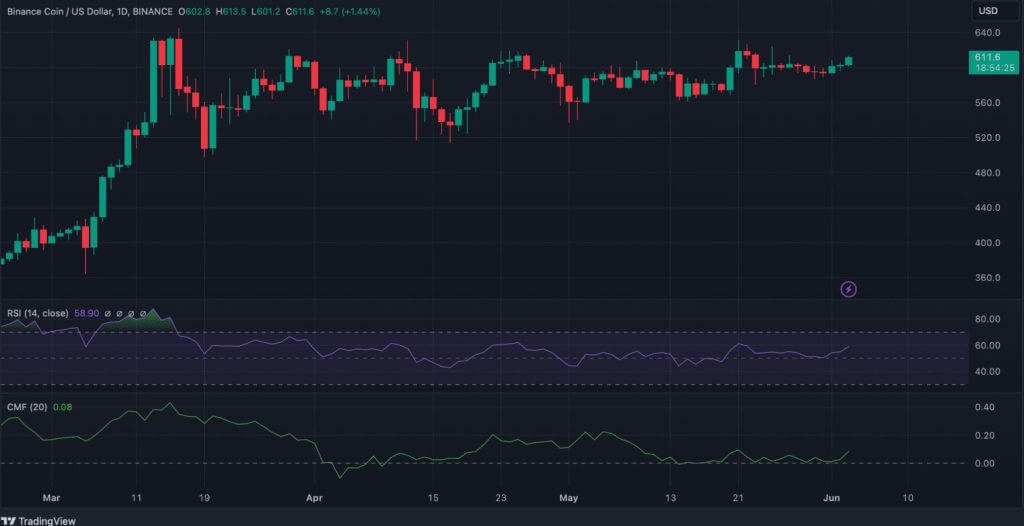
Task: Select the RSI (14, close) indicator label
Action: [x=37, y=314]
